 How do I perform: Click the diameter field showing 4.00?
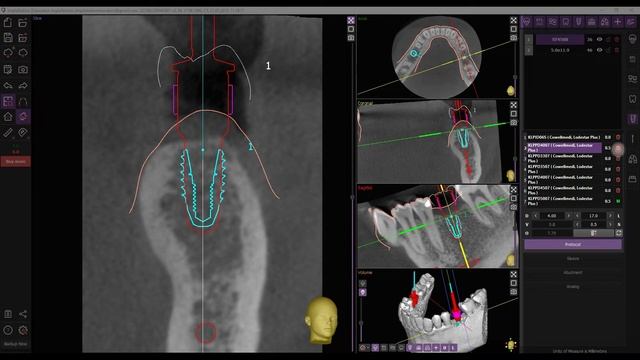click(552, 216)
